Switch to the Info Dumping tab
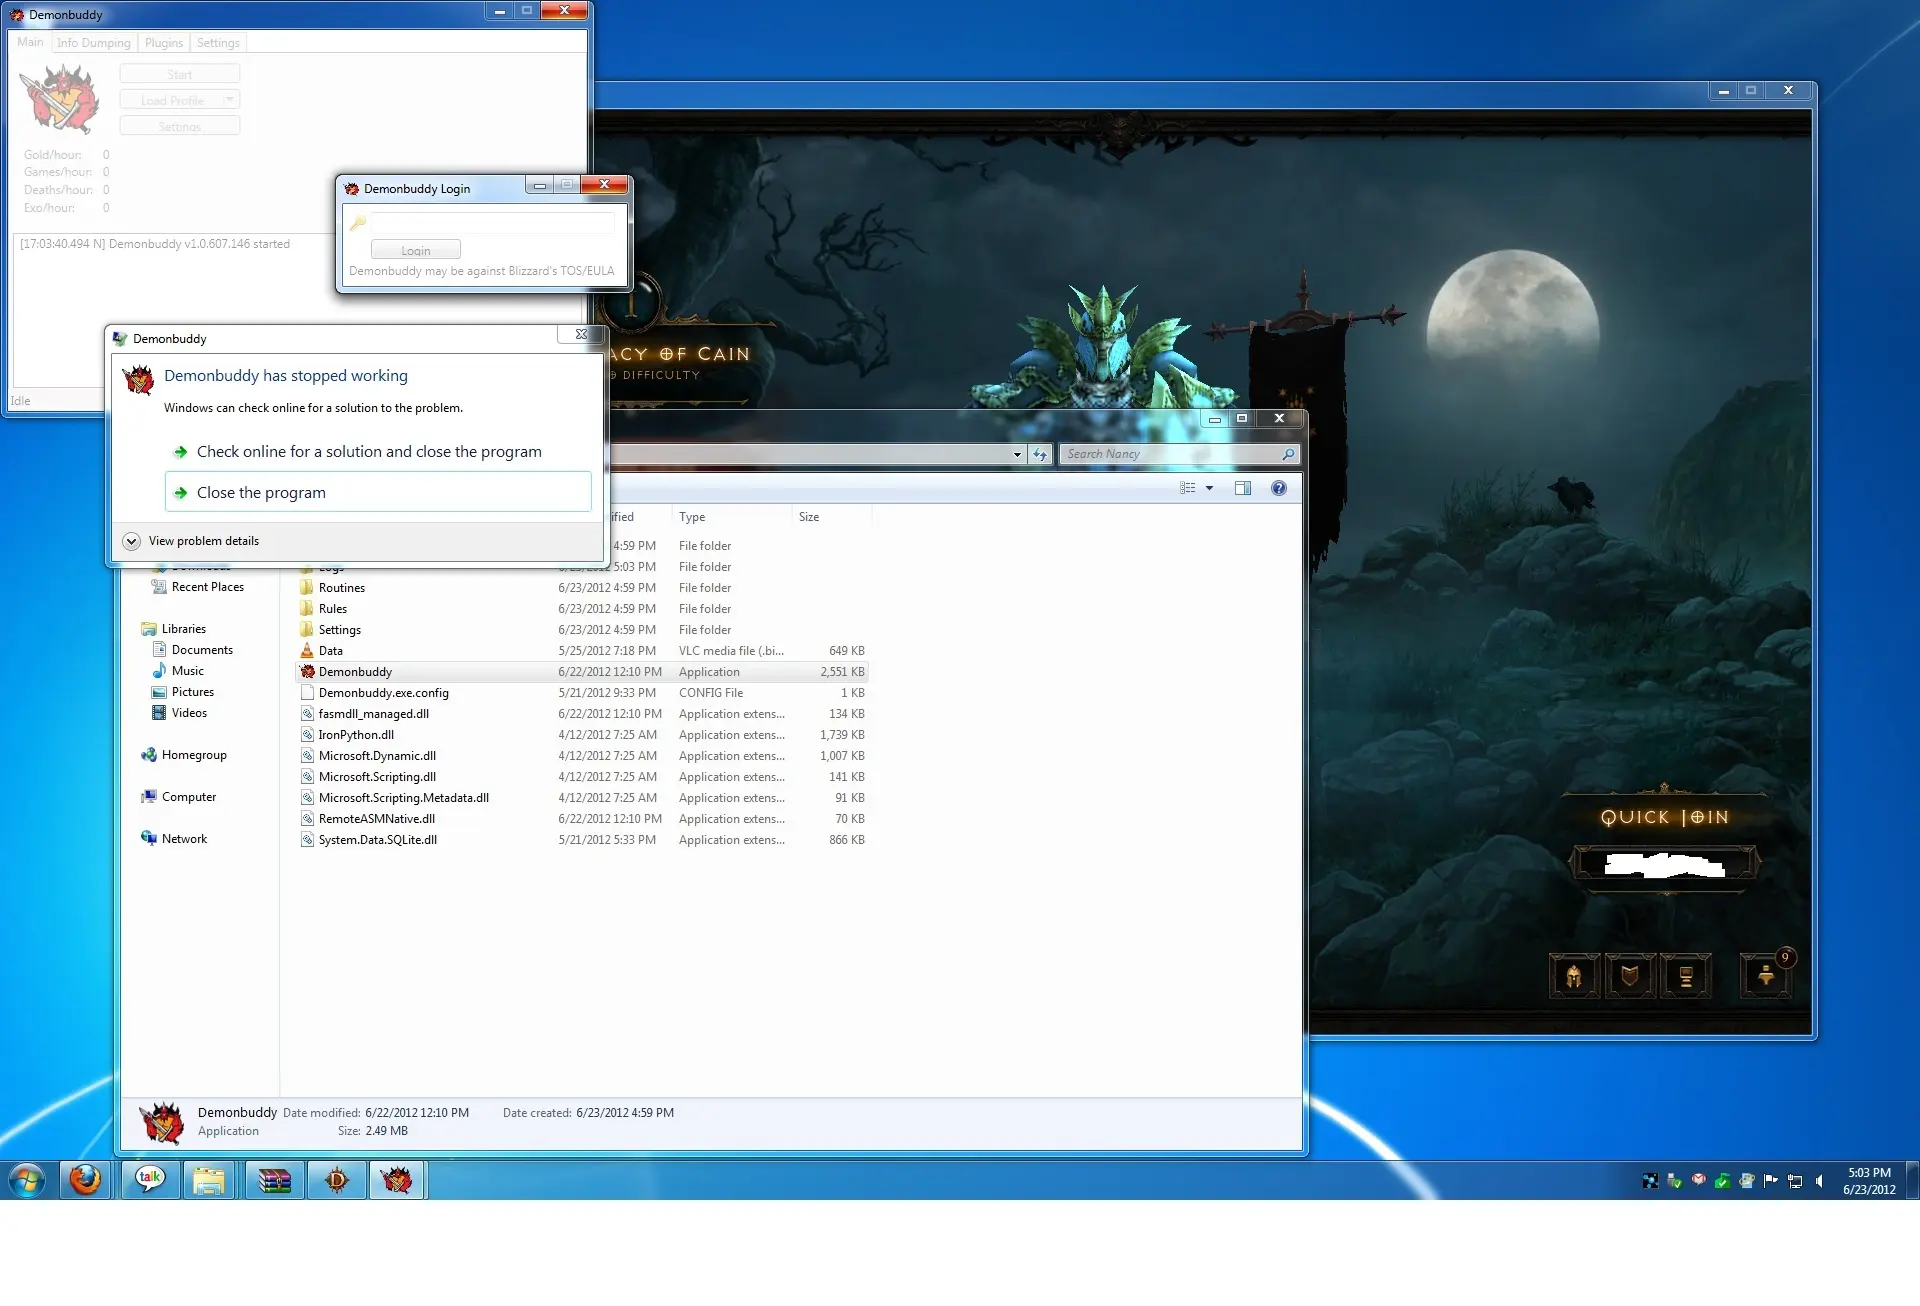 pyautogui.click(x=93, y=43)
